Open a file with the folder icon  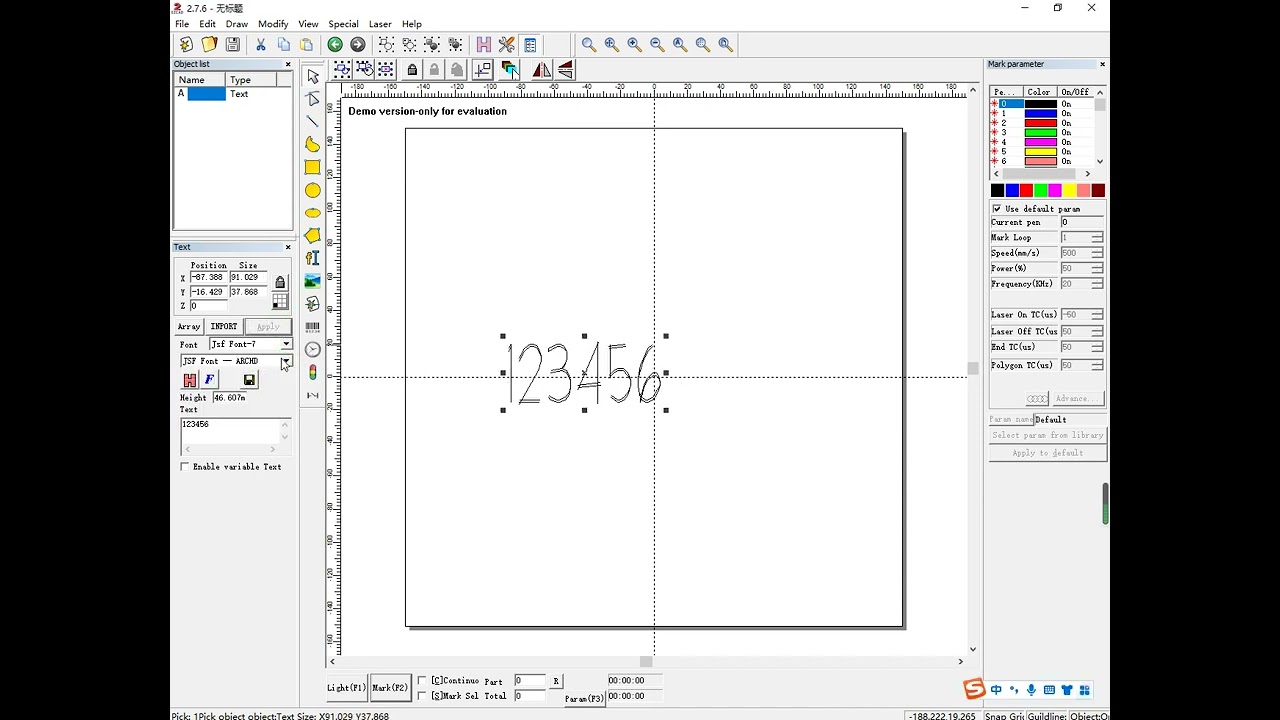209,44
